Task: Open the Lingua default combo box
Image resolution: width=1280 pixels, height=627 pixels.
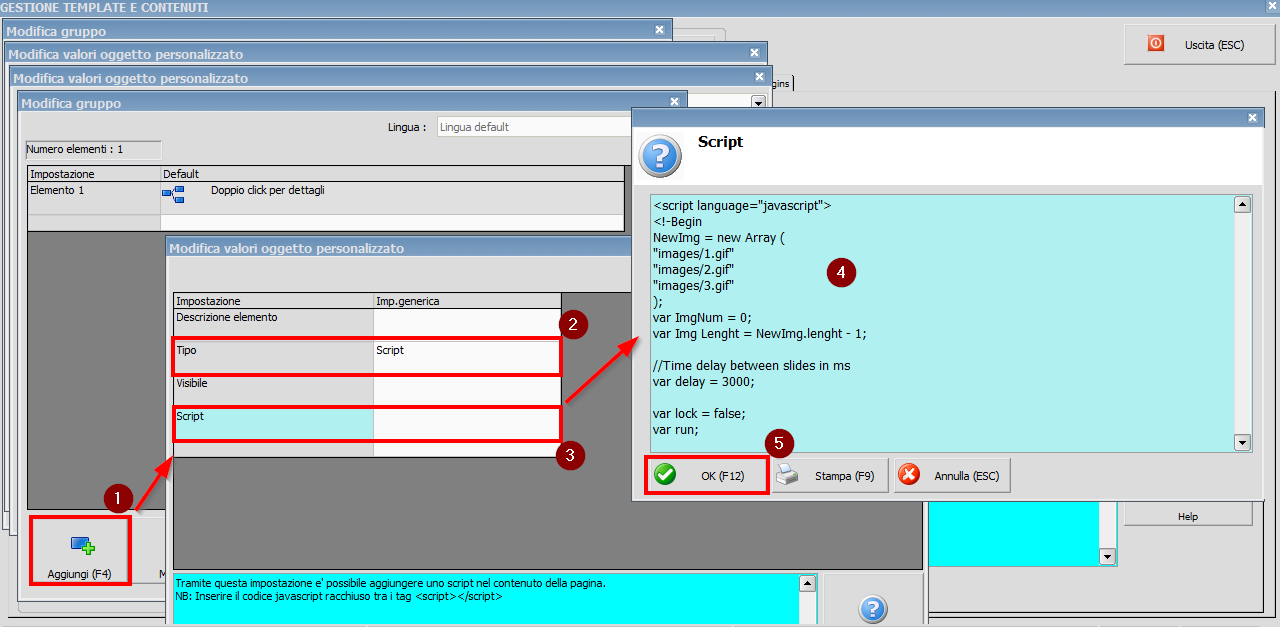Action: 534,127
